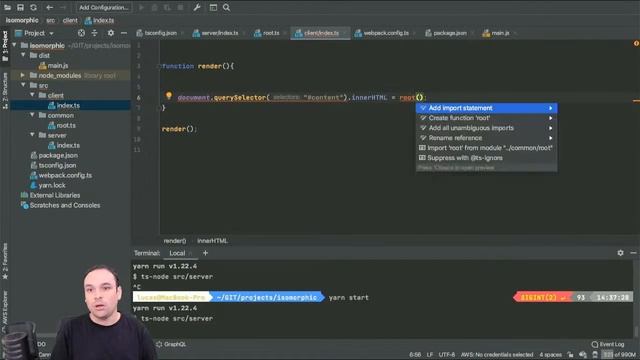Collapse the client folder arrow

(x=32, y=95)
